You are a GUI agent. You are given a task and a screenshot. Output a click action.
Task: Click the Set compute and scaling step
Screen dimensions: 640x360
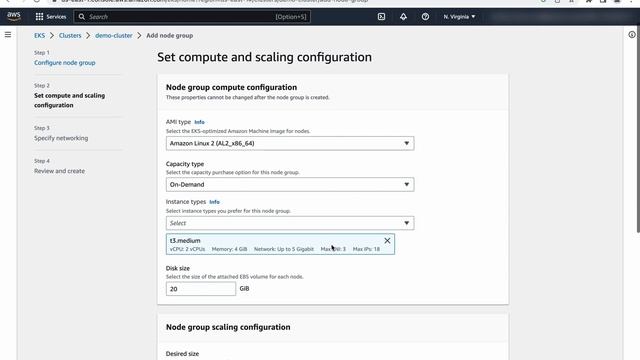tap(69, 100)
